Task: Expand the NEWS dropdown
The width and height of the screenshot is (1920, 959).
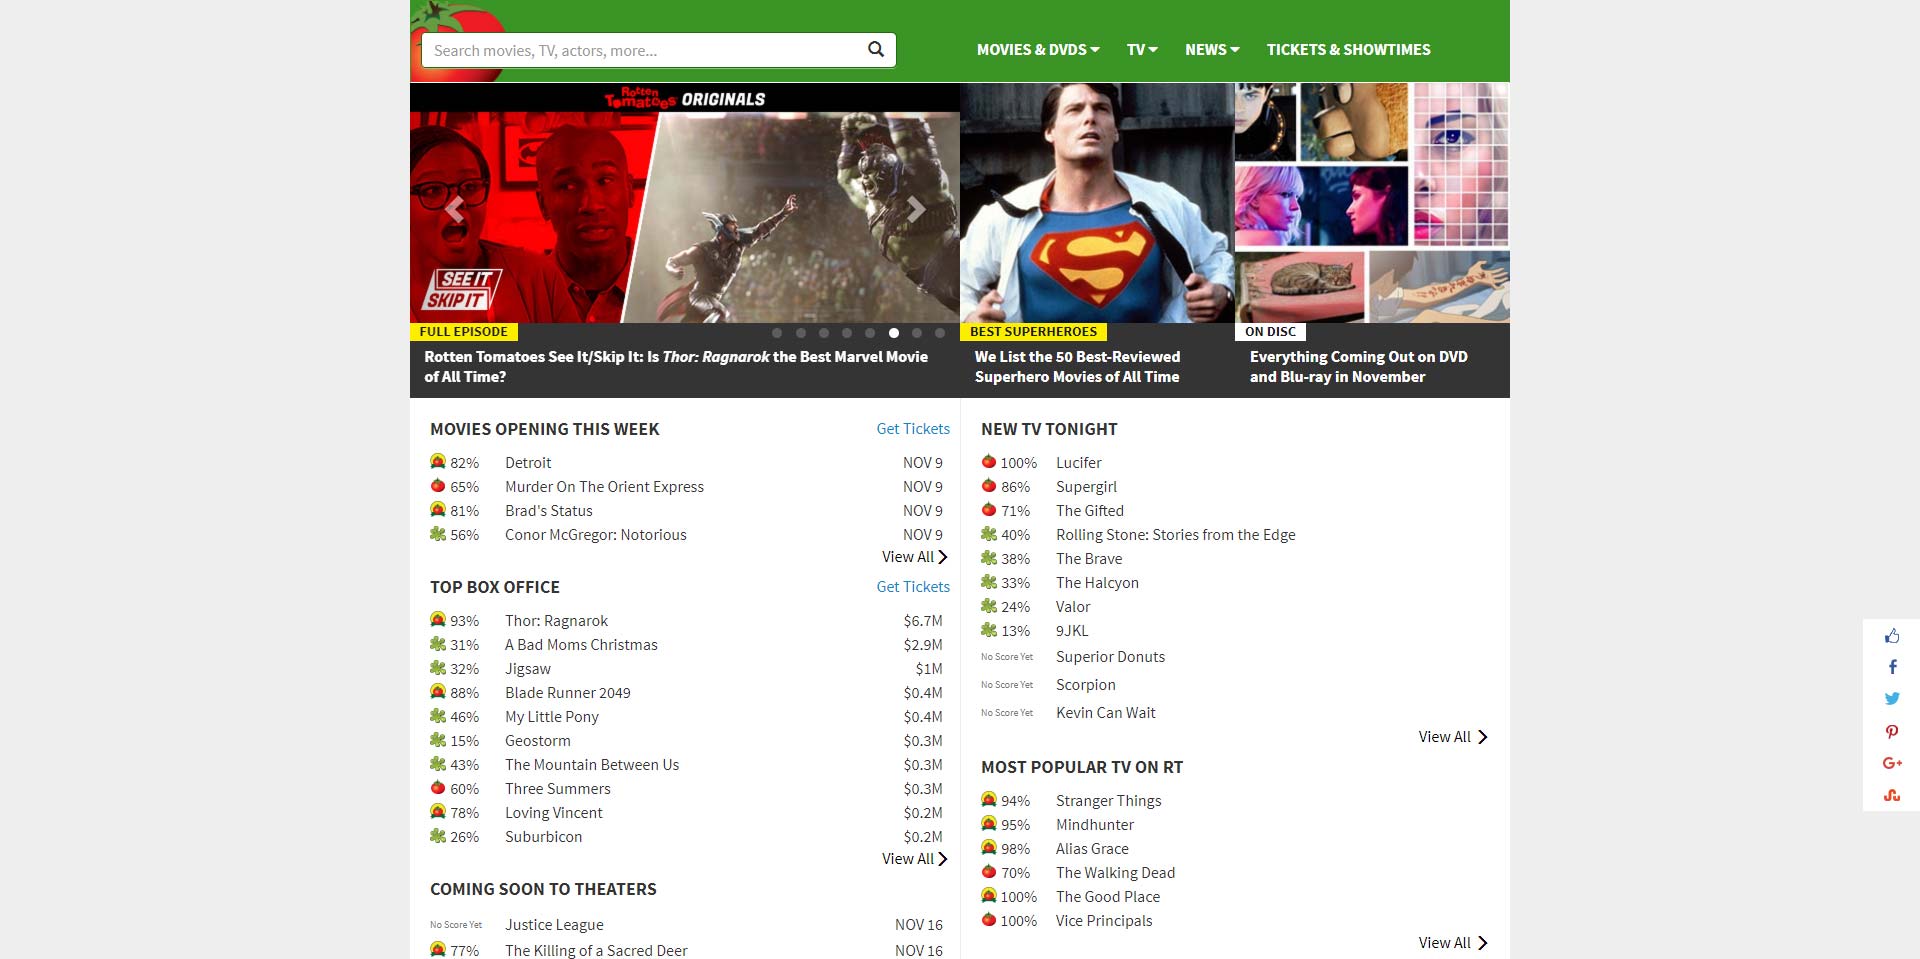Action: click(1211, 49)
